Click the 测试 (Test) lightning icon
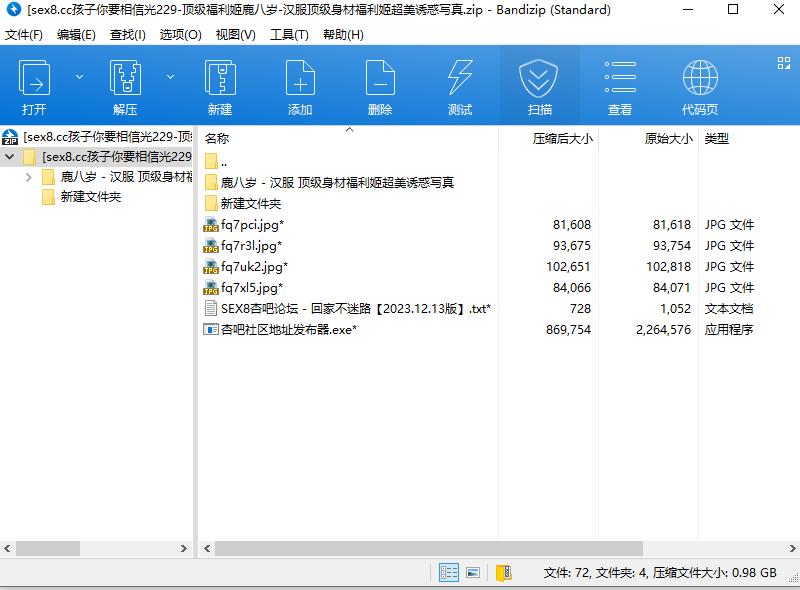The height and width of the screenshot is (590, 800). (460, 78)
